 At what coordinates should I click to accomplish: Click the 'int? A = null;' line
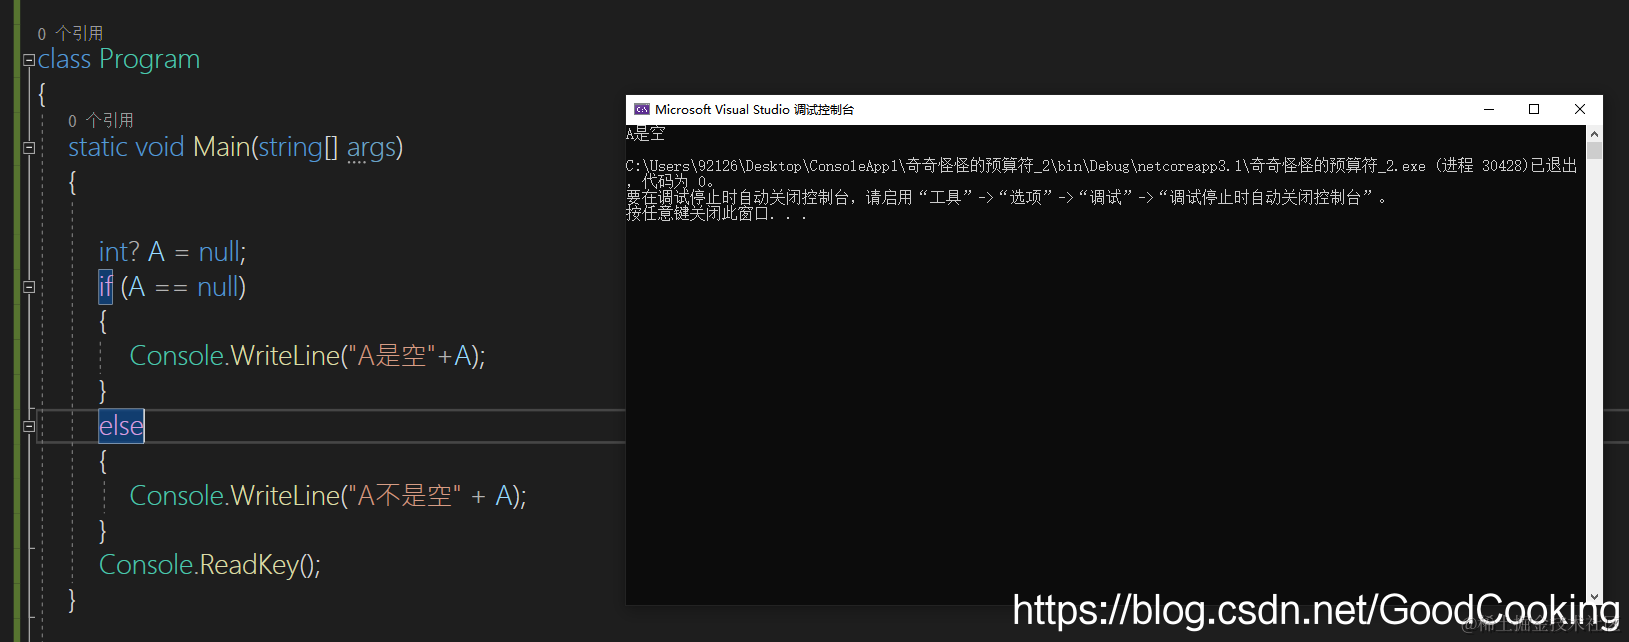click(172, 251)
